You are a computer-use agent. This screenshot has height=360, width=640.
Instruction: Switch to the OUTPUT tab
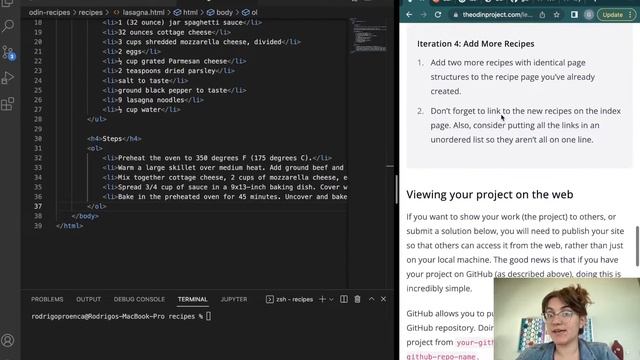[x=89, y=299]
